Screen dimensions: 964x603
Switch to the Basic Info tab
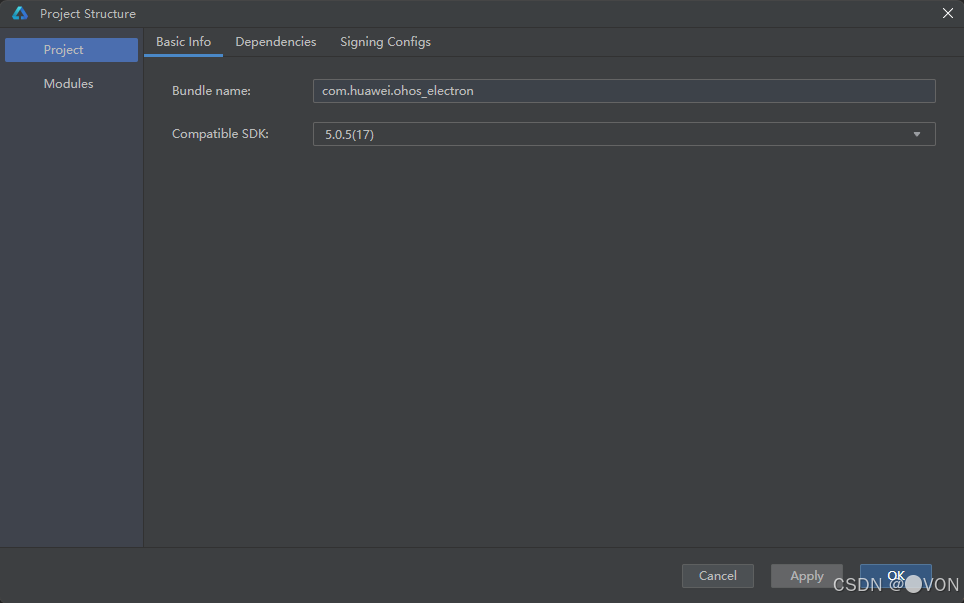(183, 42)
